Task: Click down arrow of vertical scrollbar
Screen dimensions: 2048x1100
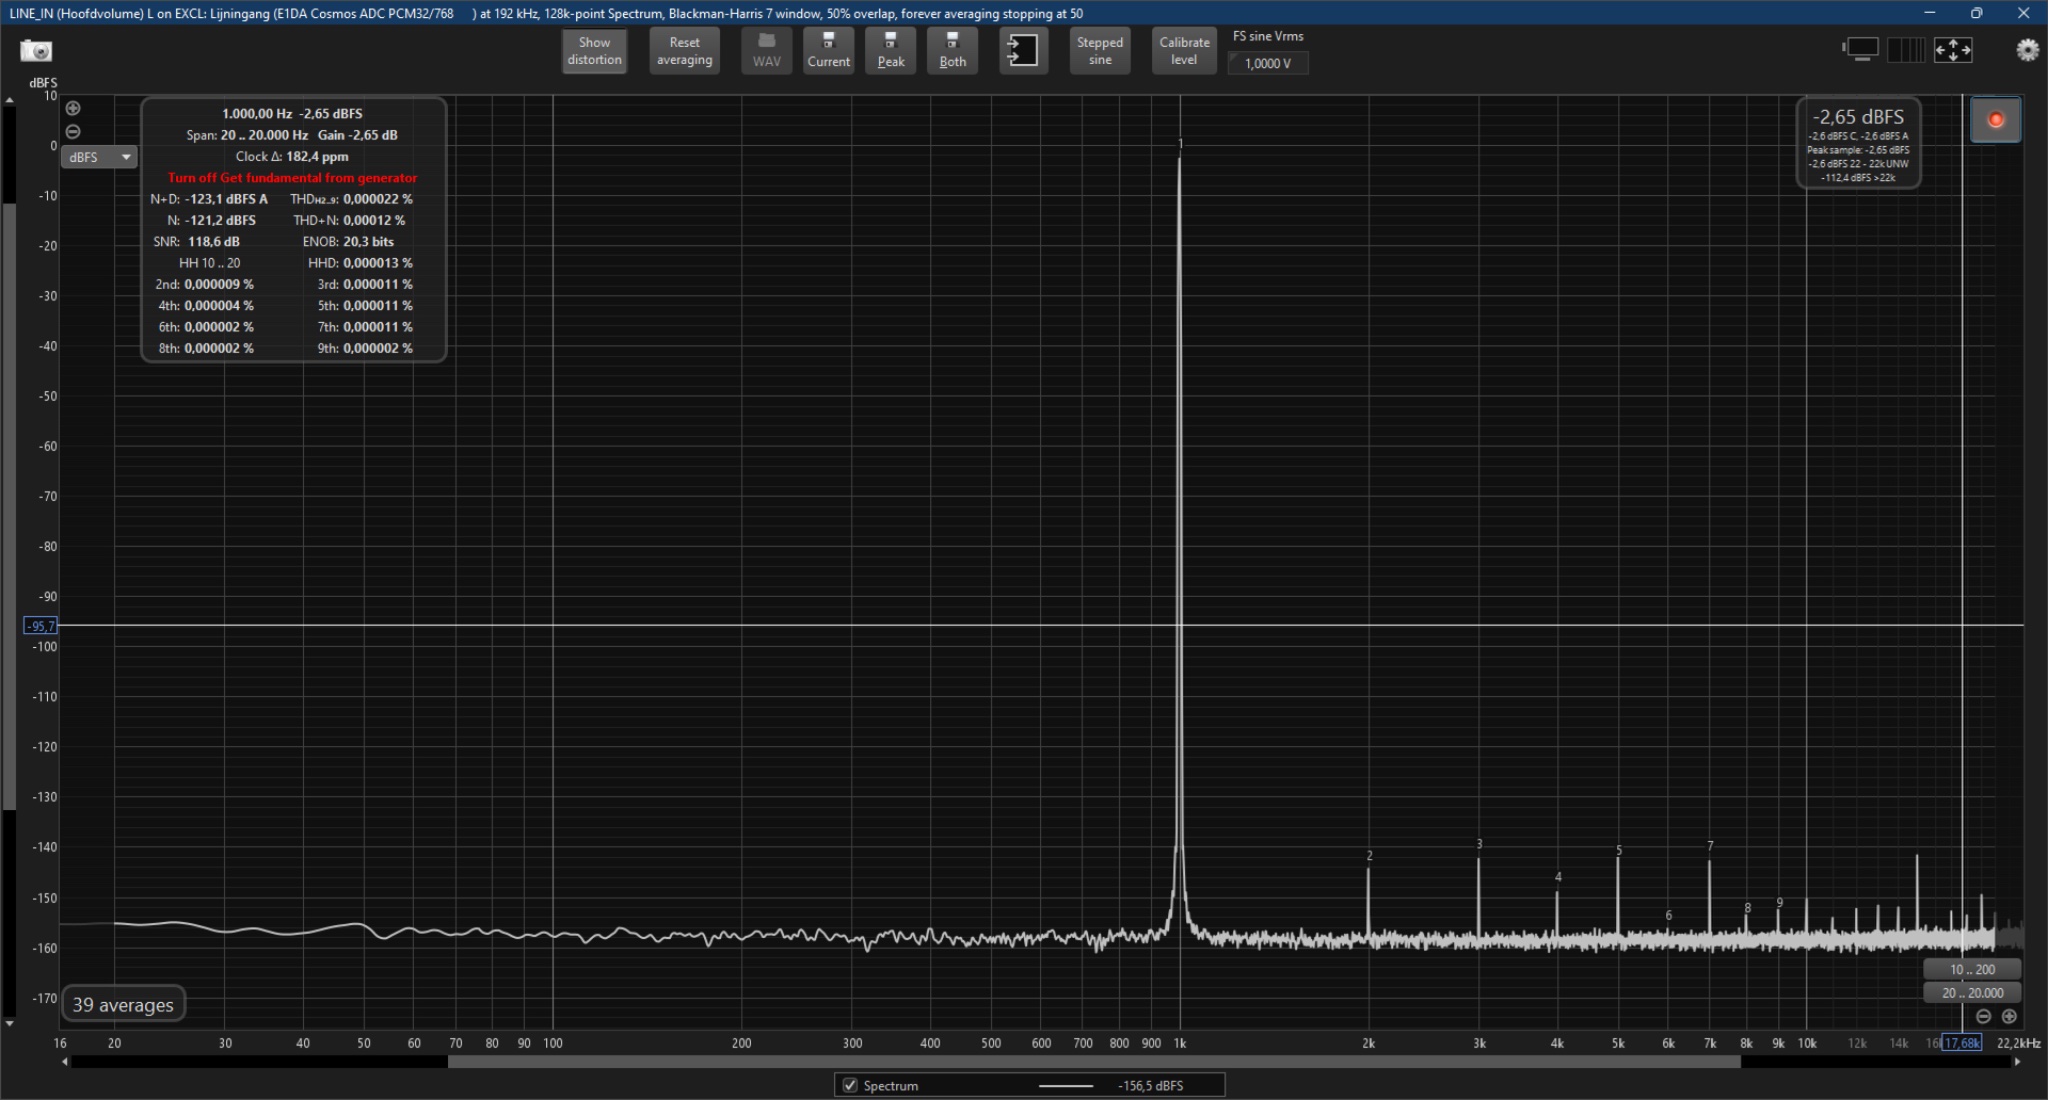Action: pos(9,1023)
